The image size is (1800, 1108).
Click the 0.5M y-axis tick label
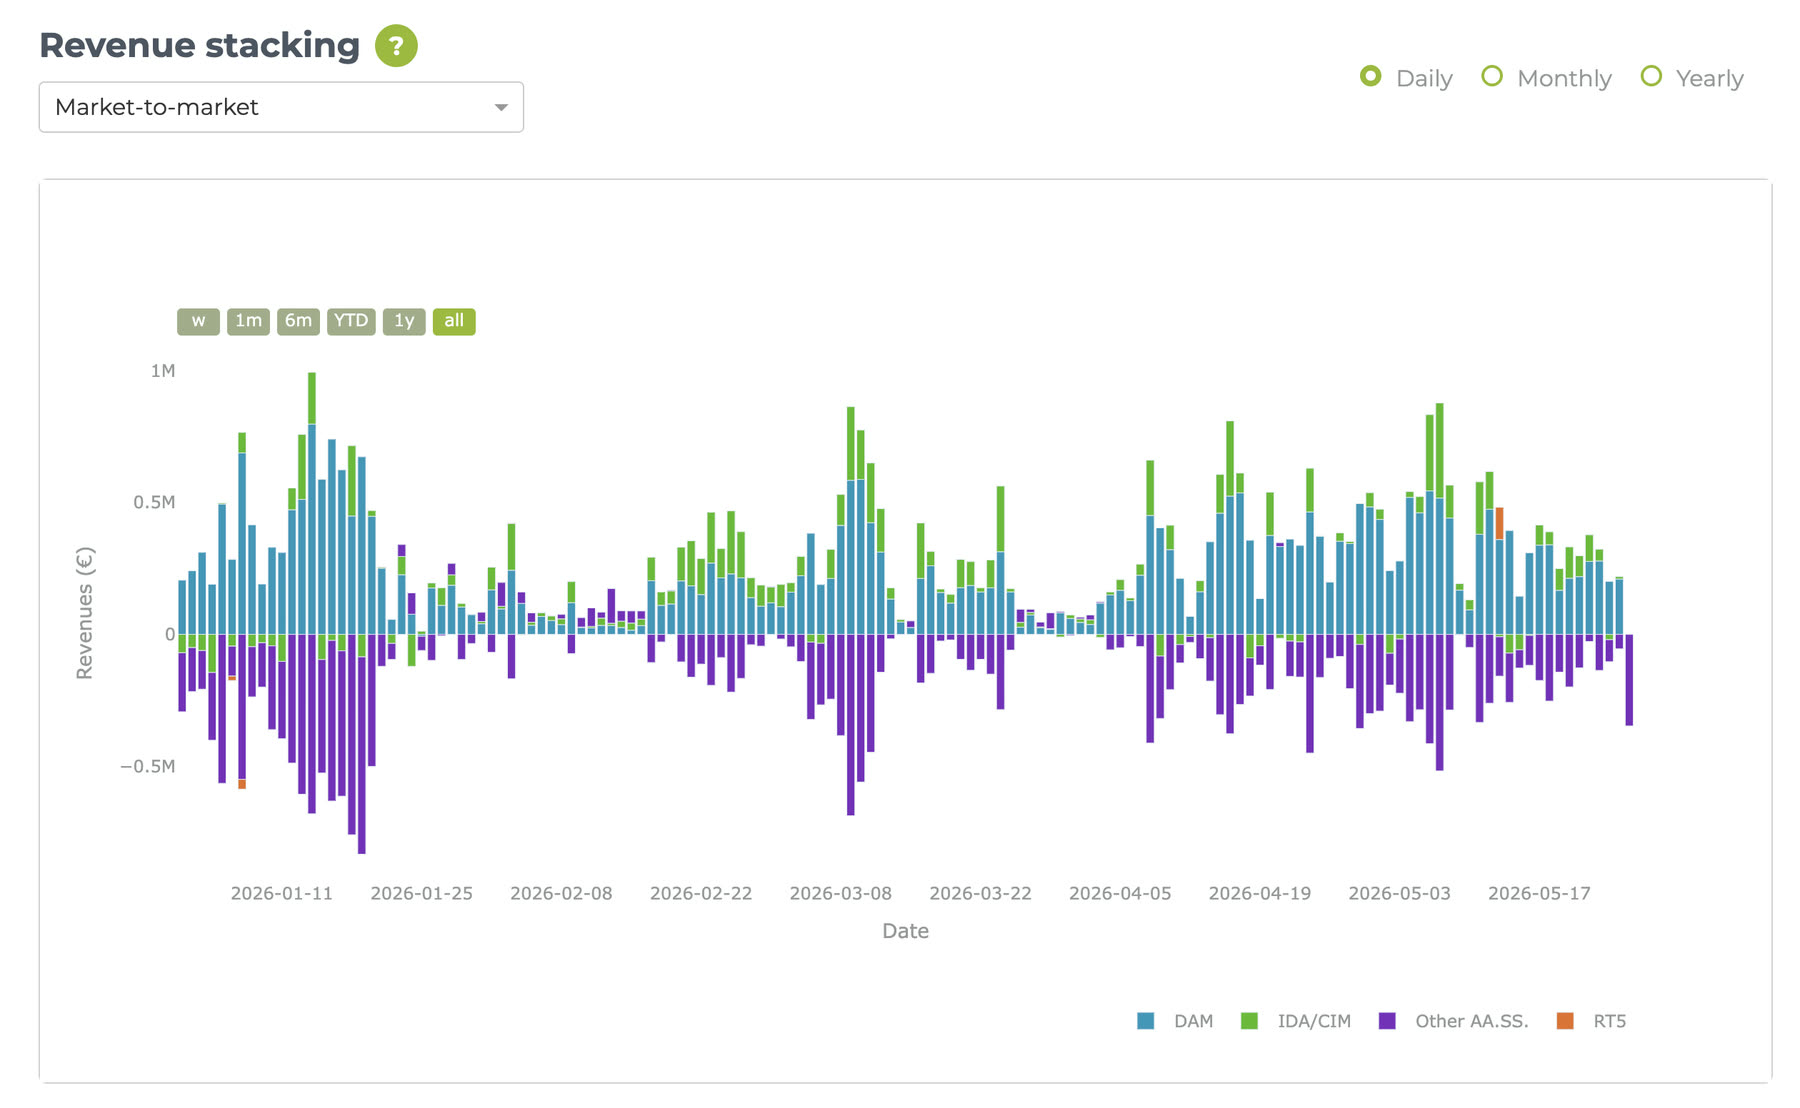coord(154,502)
